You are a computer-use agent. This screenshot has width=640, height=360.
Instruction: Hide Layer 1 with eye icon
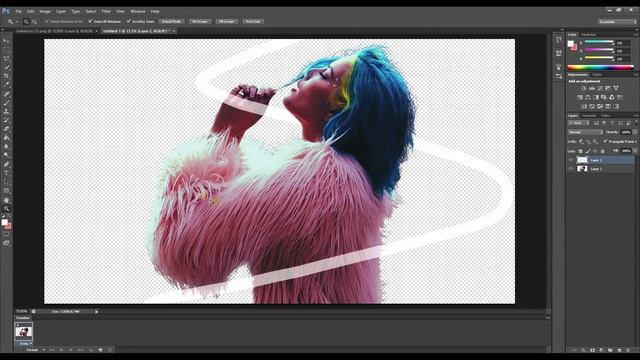coord(571,169)
